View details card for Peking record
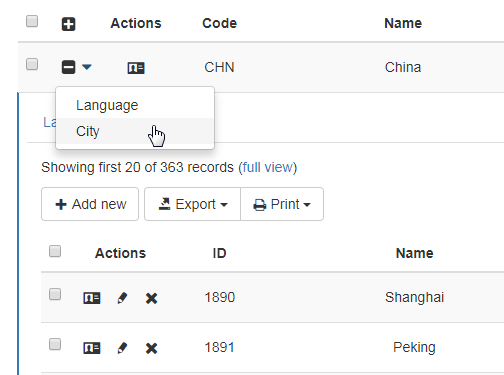 92,348
